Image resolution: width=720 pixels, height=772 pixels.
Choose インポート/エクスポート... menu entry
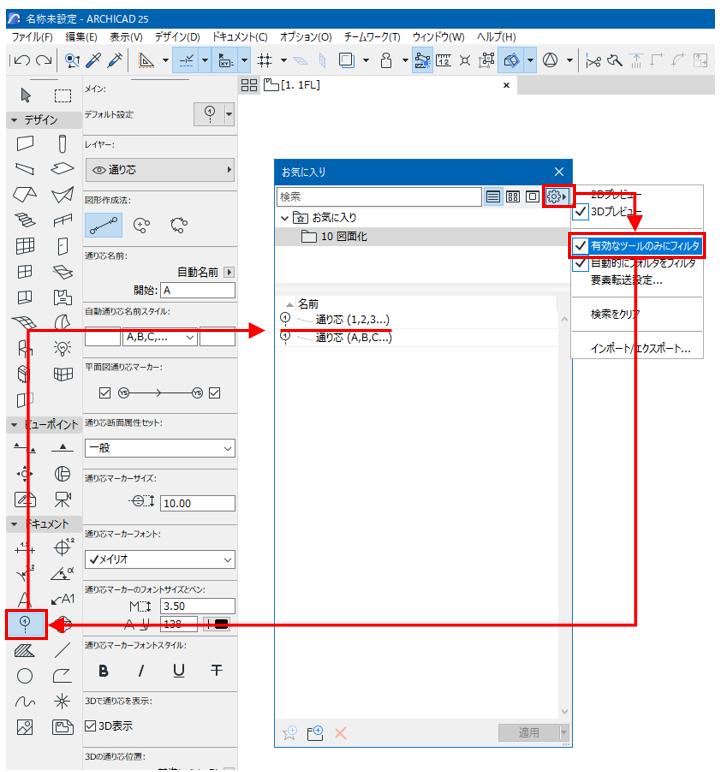pos(640,348)
